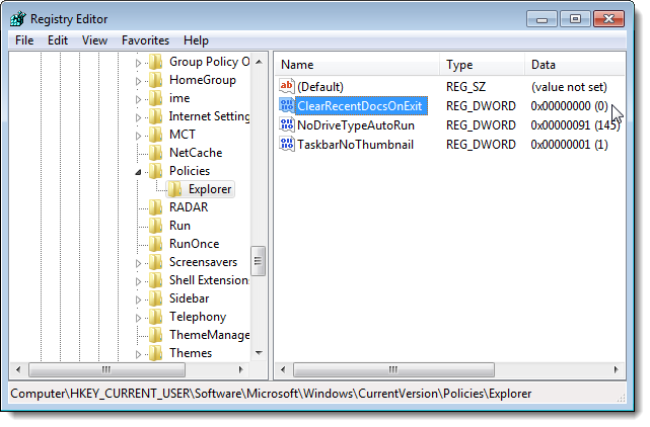Image resolution: width=650 pixels, height=427 pixels.
Task: Click the NetCache folder icon
Action: pyautogui.click(x=156, y=153)
